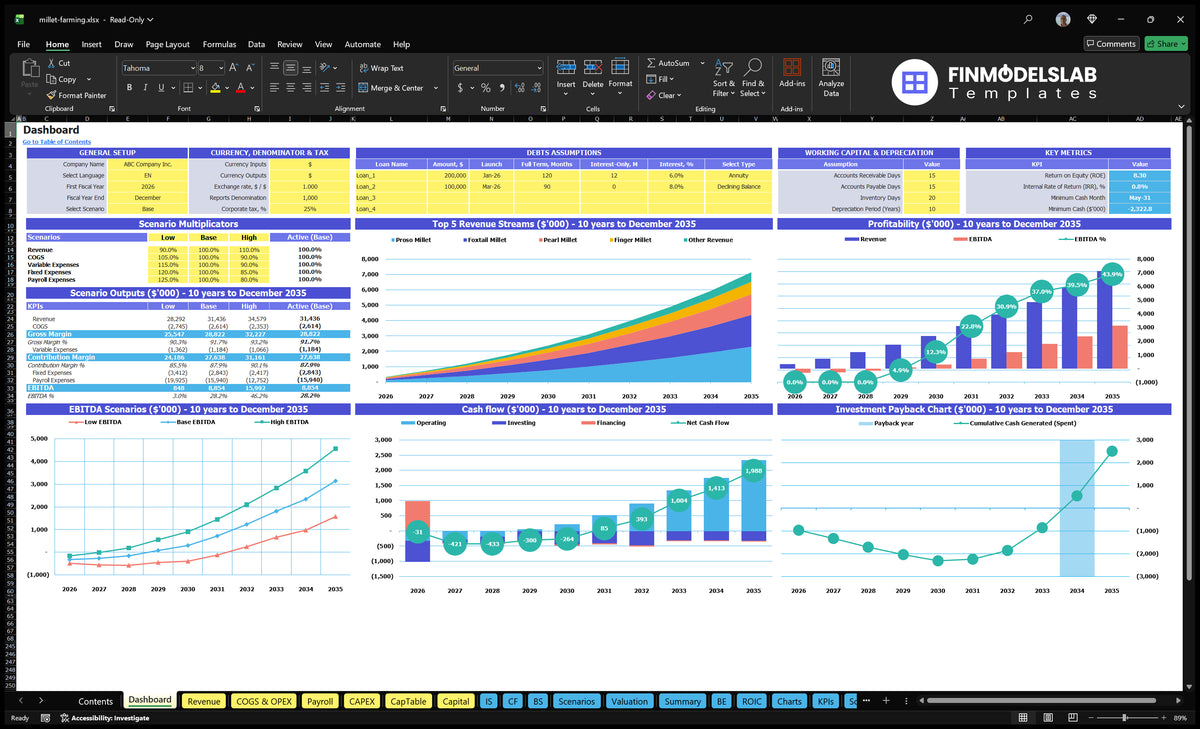The width and height of the screenshot is (1200, 729).
Task: Click the Add-ins icon
Action: coord(792,67)
